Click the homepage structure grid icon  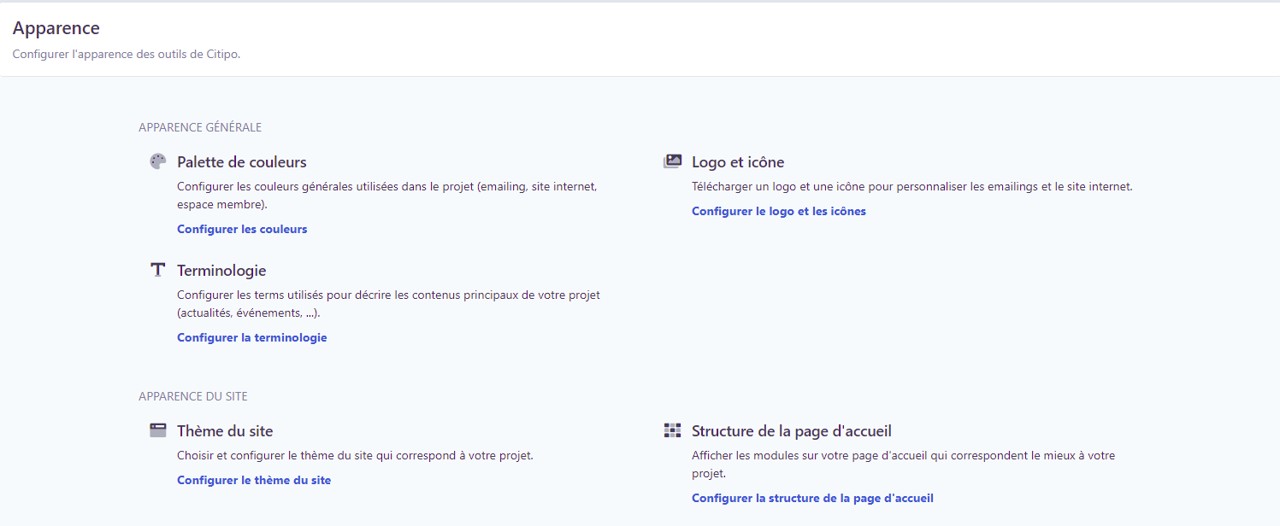tap(672, 431)
